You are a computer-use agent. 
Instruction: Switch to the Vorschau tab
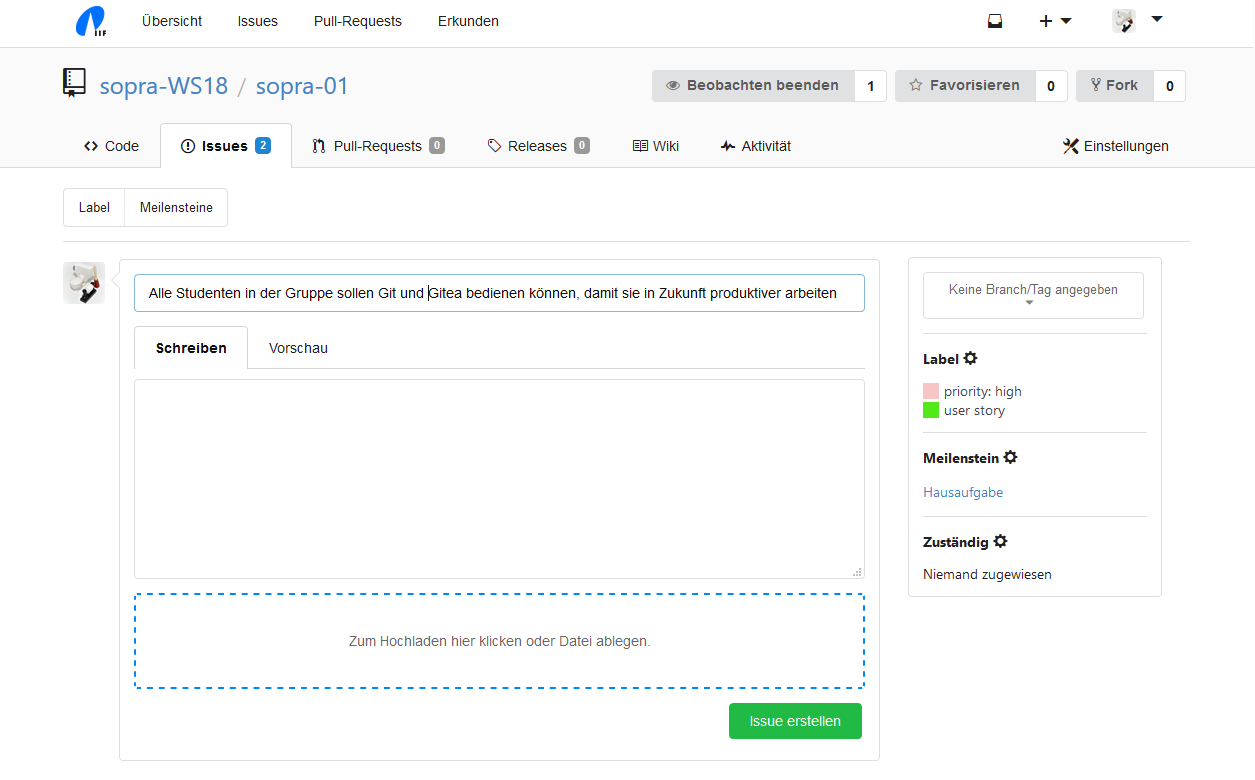pos(298,348)
